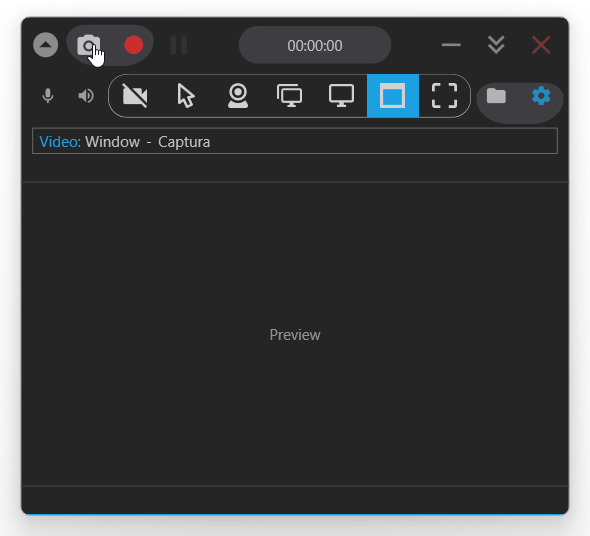Take a screenshot with the camera icon
590x536 pixels.
click(89, 46)
